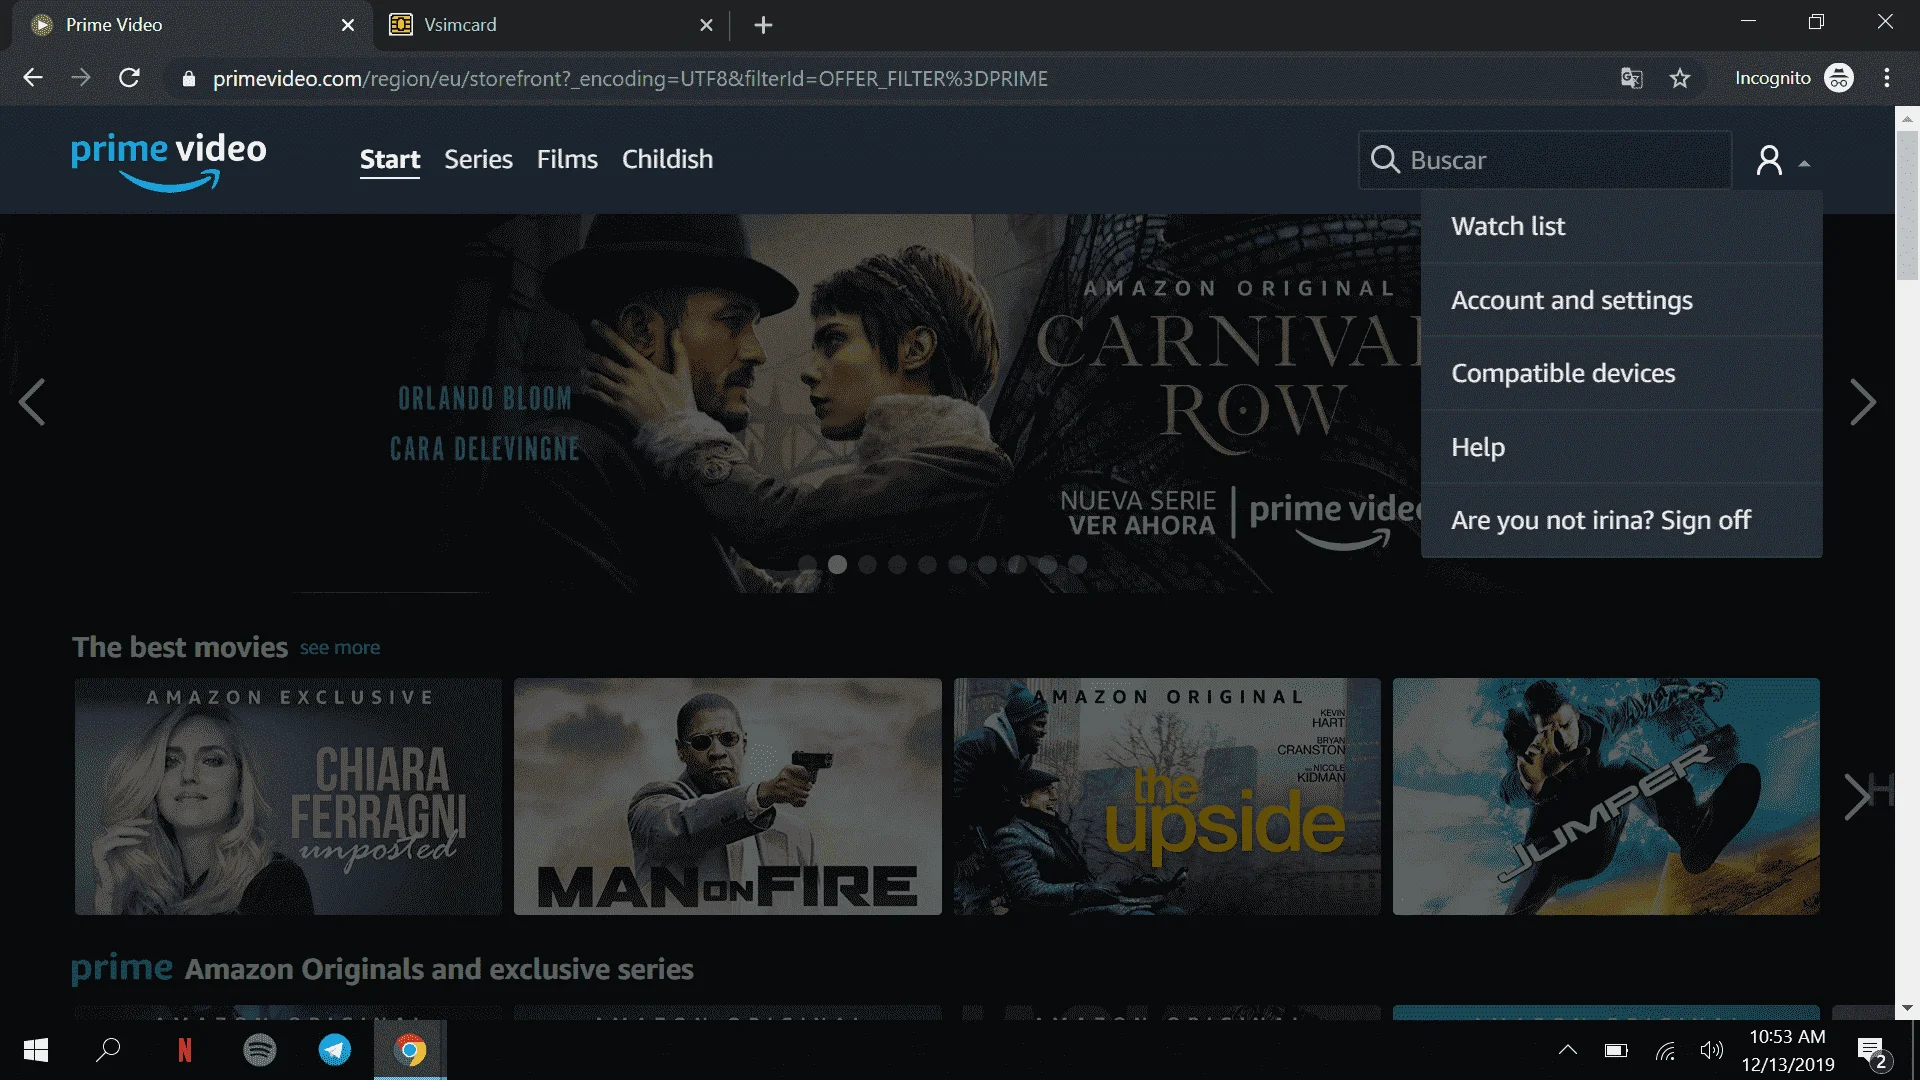Open the user profile icon menu
The width and height of the screenshot is (1920, 1080).
(x=1769, y=160)
